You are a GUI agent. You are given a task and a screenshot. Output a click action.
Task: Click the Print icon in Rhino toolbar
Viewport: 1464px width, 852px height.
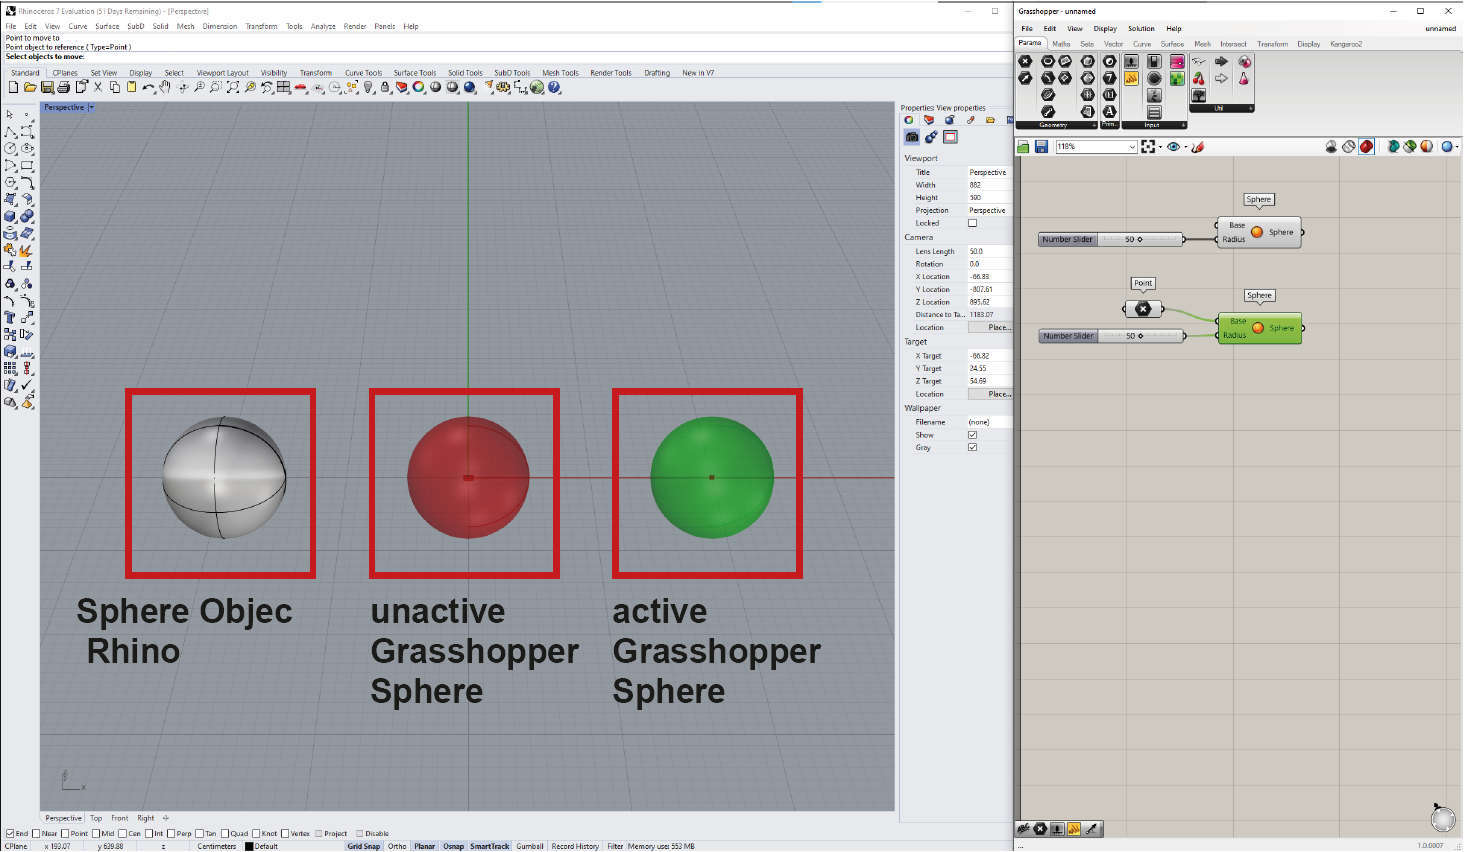point(63,87)
